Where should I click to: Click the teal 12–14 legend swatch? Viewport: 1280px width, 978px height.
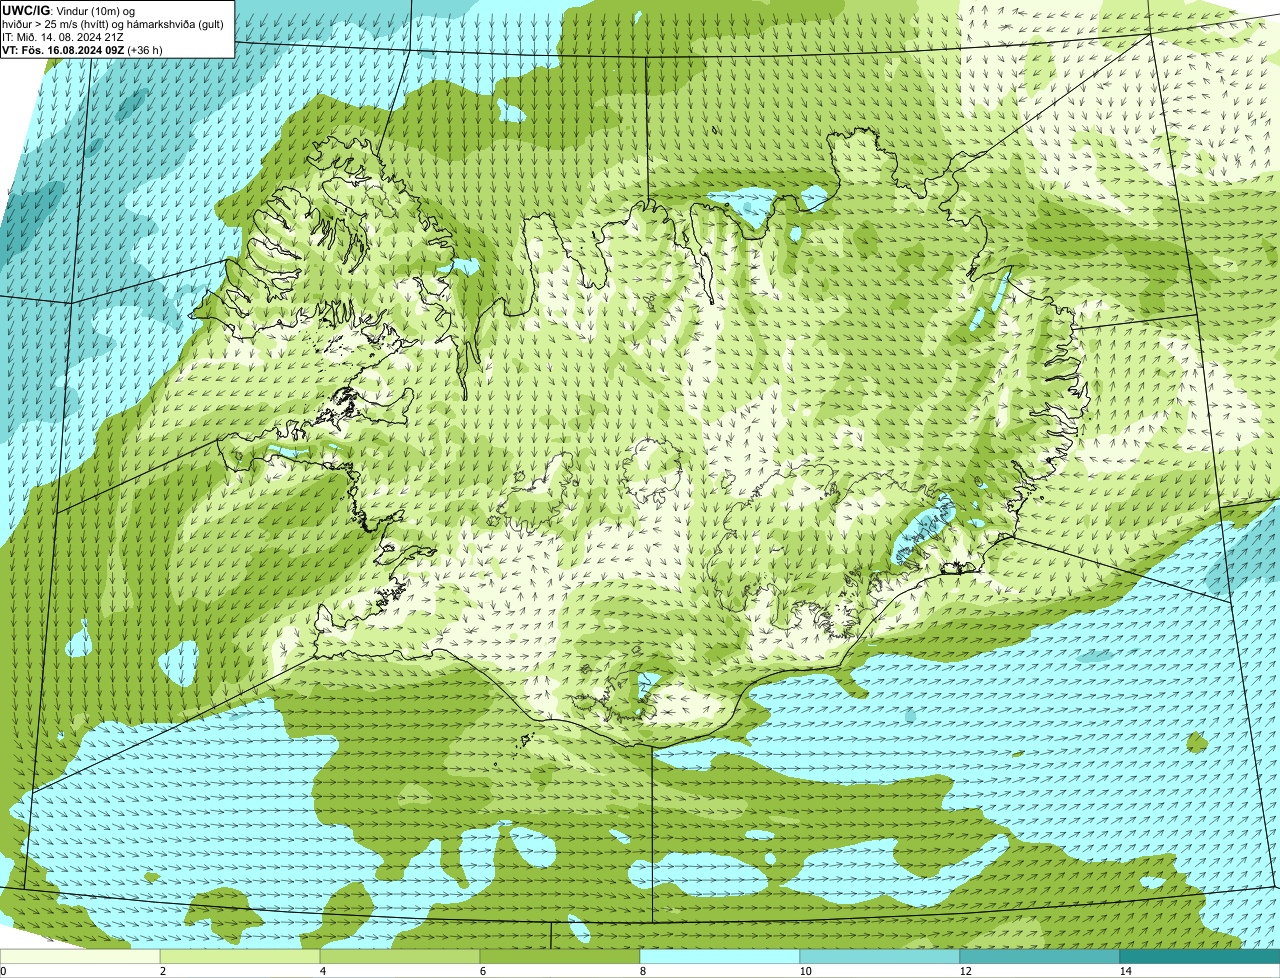[1040, 956]
